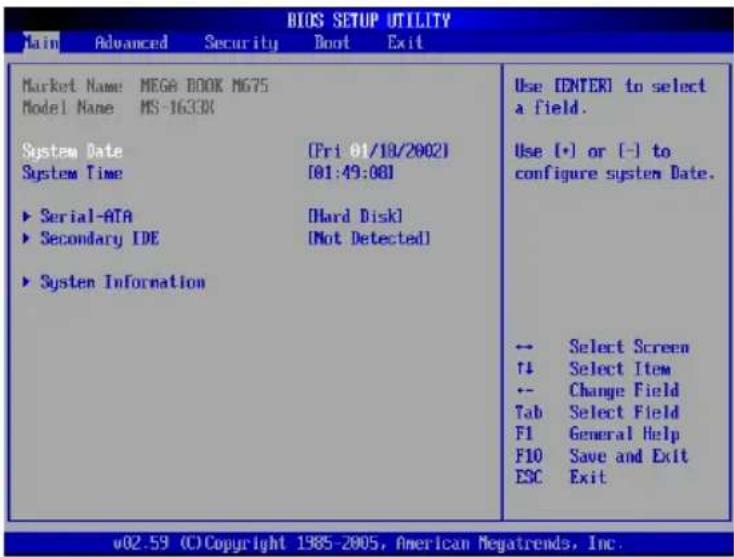Click the system time value field
Viewport: 734px width, 557px height.
pyautogui.click(x=351, y=173)
